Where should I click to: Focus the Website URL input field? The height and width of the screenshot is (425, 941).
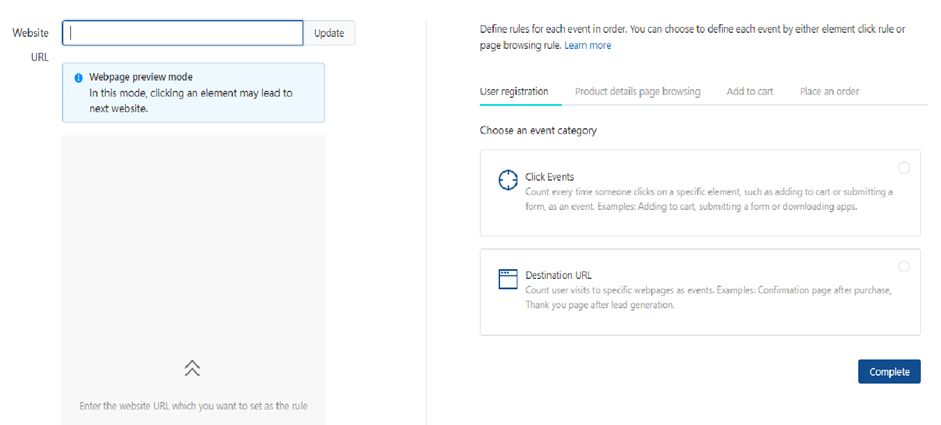click(183, 33)
